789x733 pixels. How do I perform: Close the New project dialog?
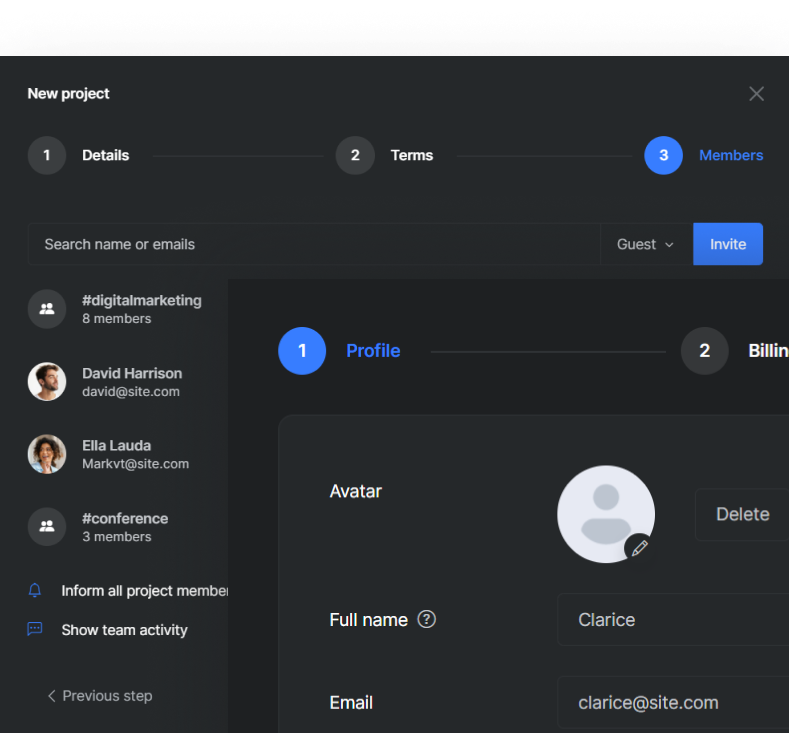pyautogui.click(x=756, y=94)
